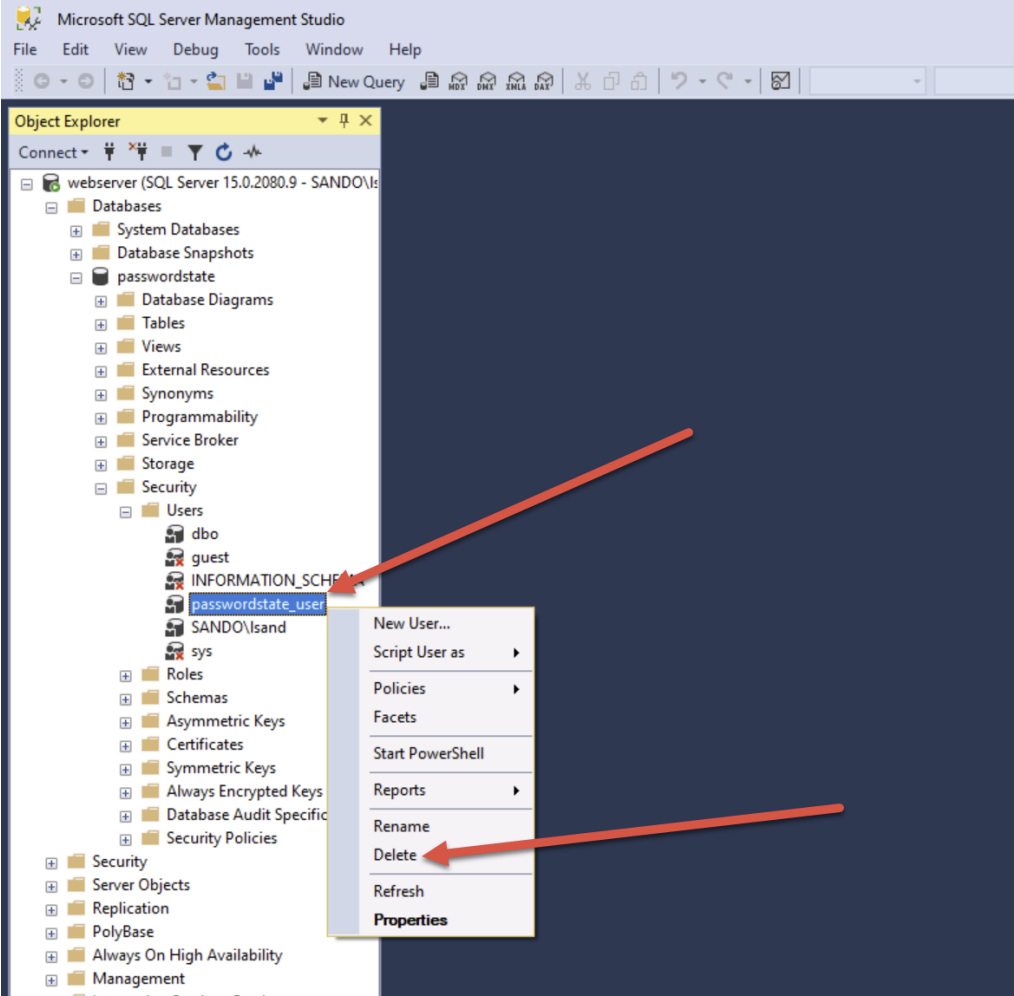Screen dimensions: 1014x996
Task: Select the Always On High Availability folder
Action: 187,955
